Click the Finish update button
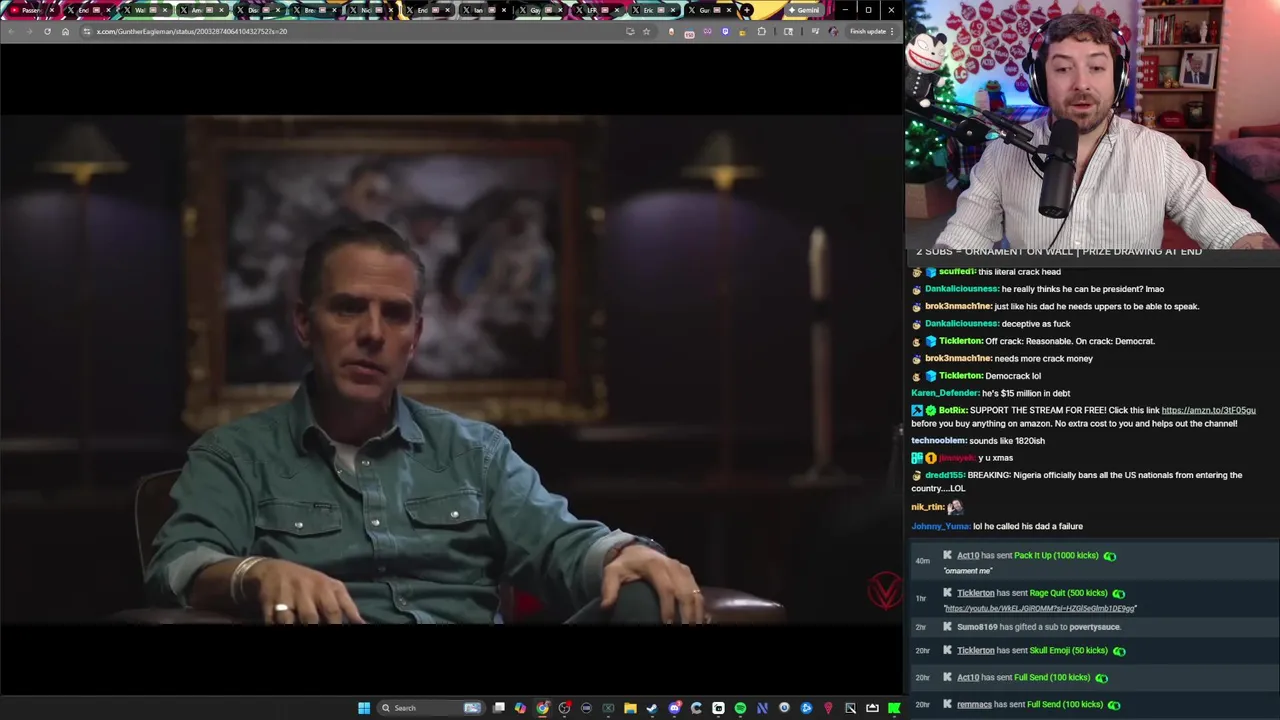The image size is (1280, 720). [870, 31]
